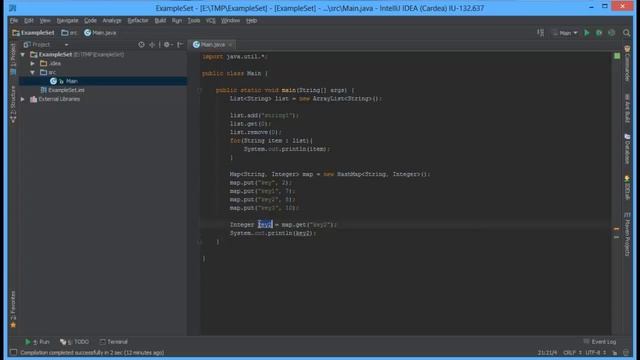Viewport: 640px width, 360px height.
Task: Expand the .idea folder node
Action: pyautogui.click(x=33, y=63)
